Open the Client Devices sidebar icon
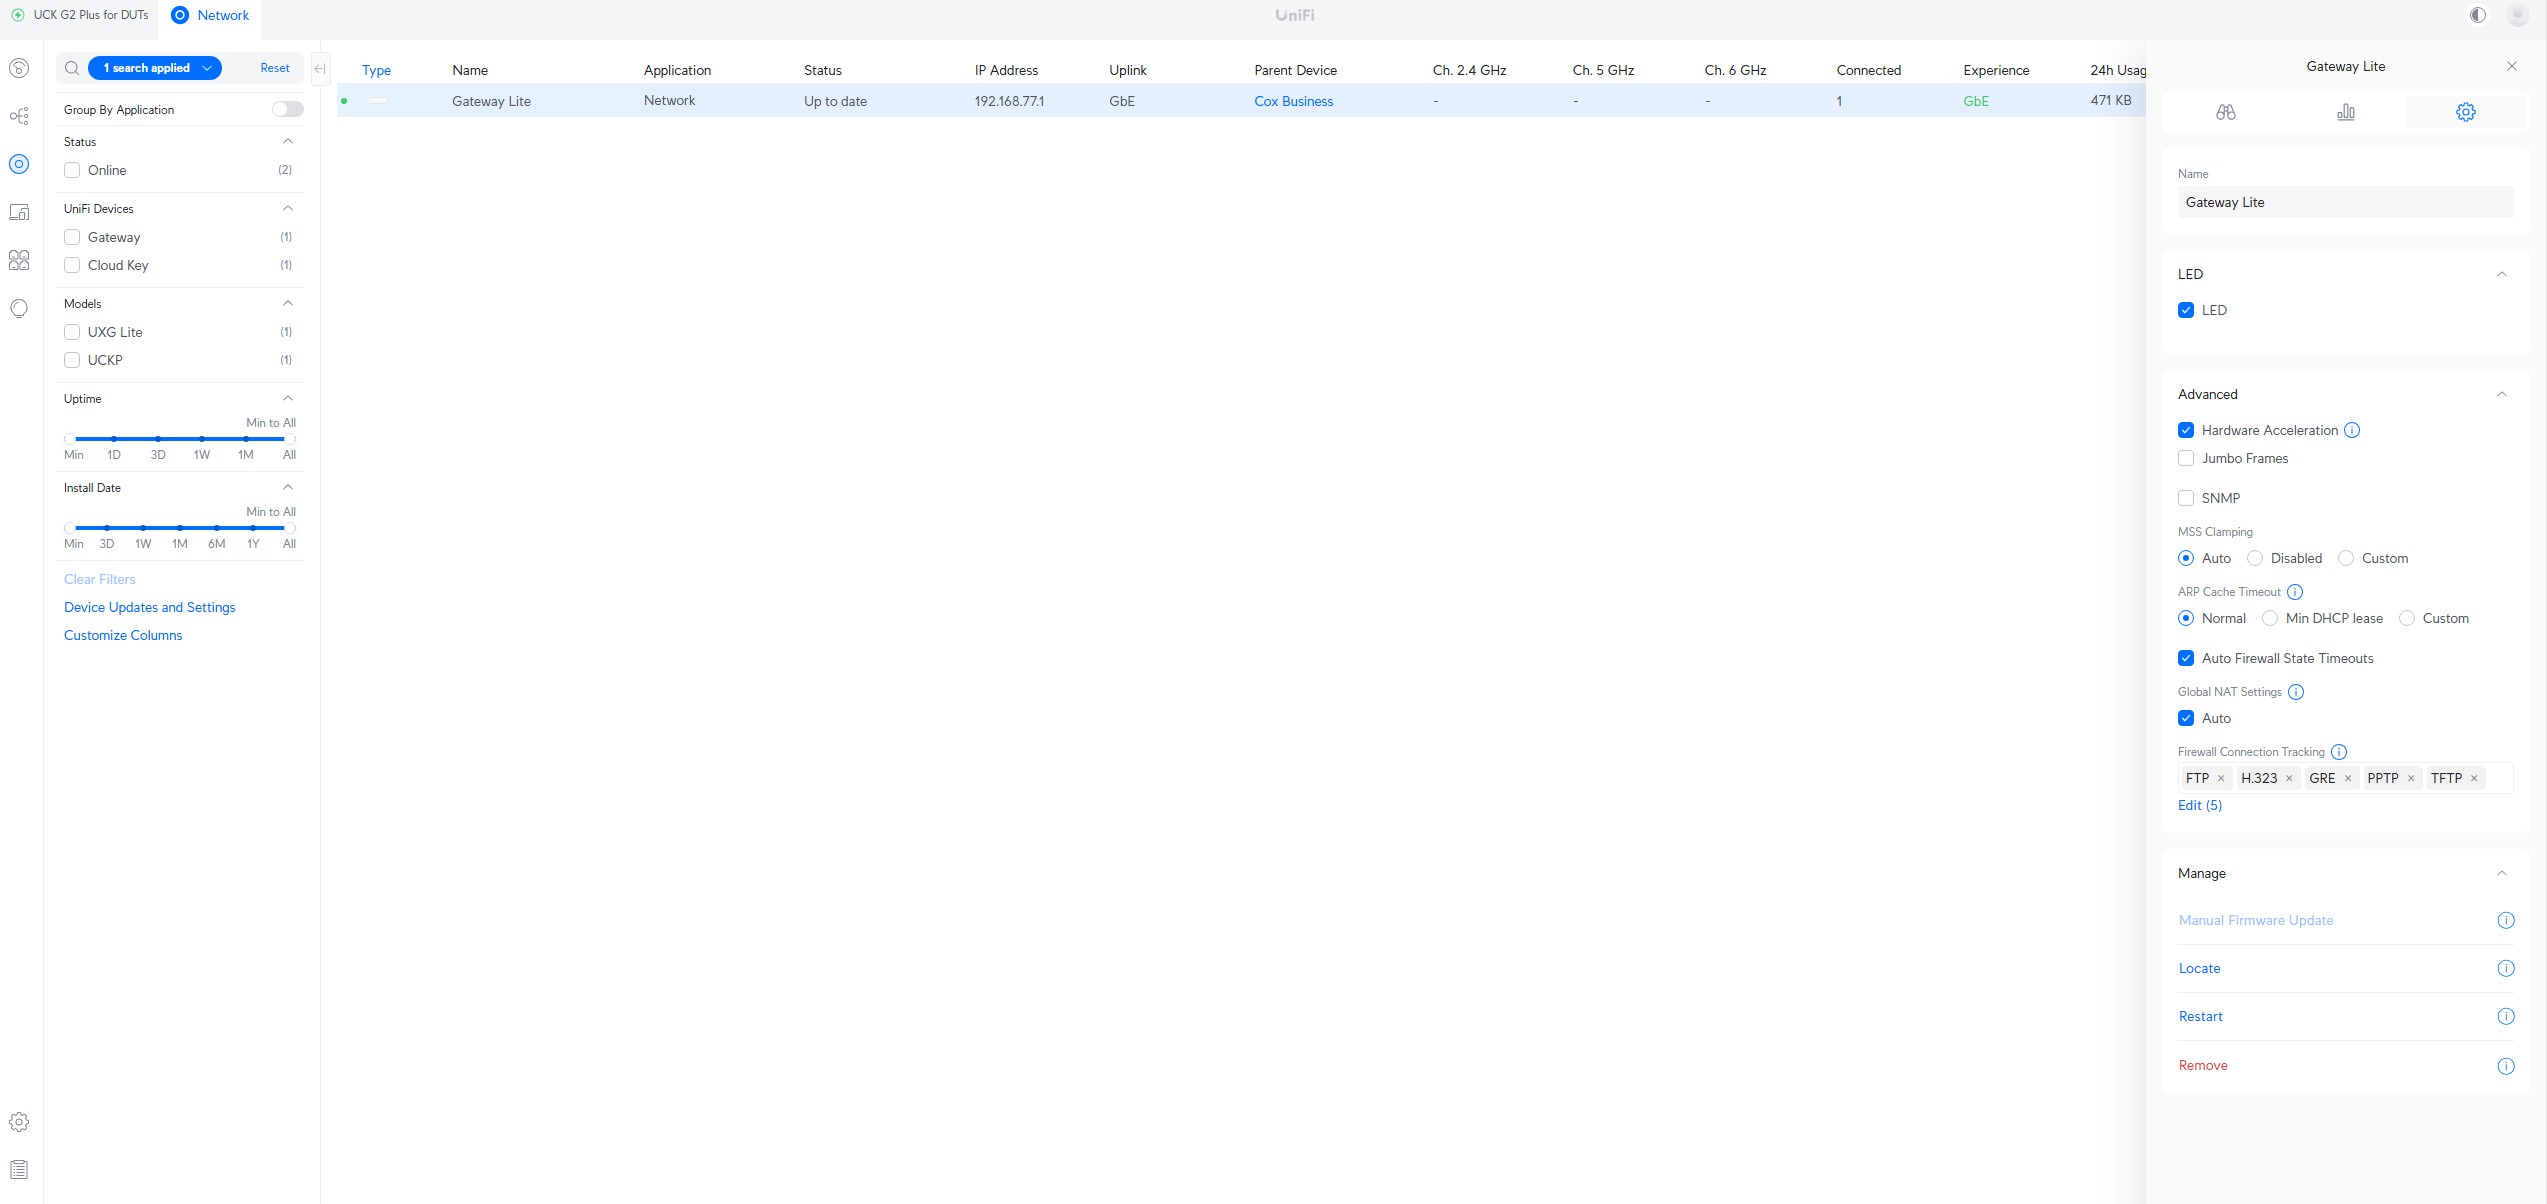Viewport: 2547px width, 1204px height. coord(19,212)
